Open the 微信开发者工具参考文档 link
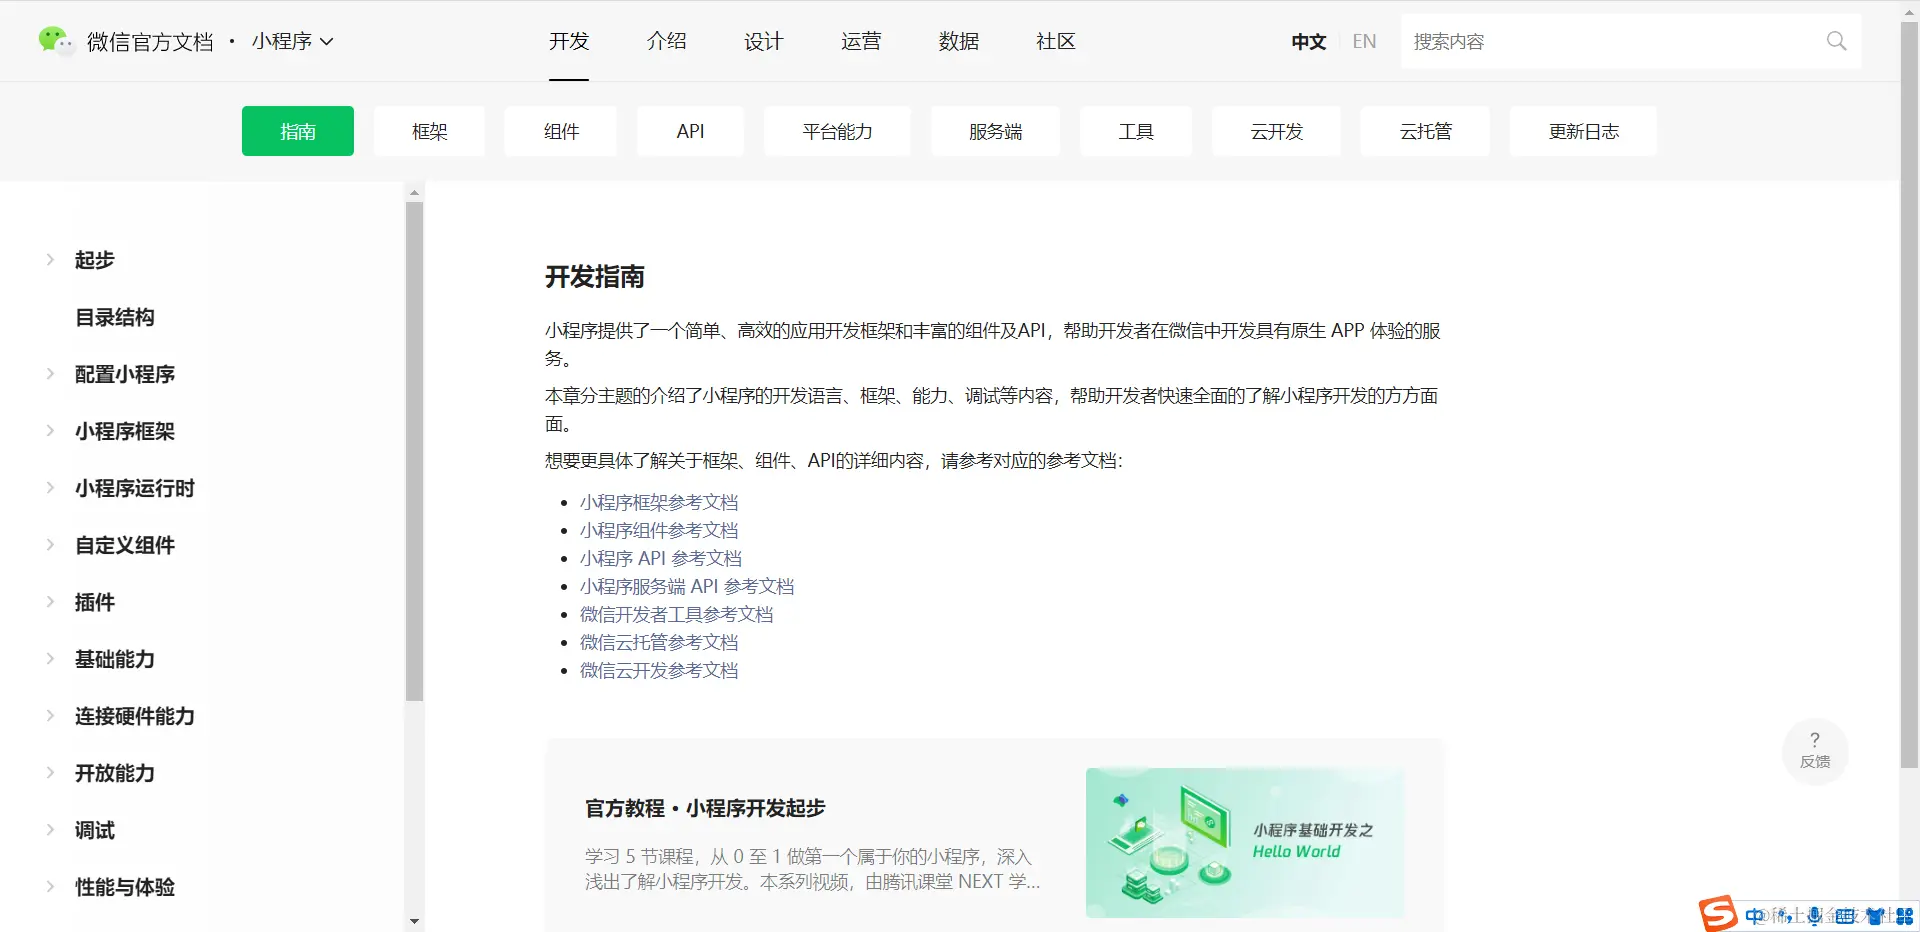The width and height of the screenshot is (1920, 932). tap(677, 614)
